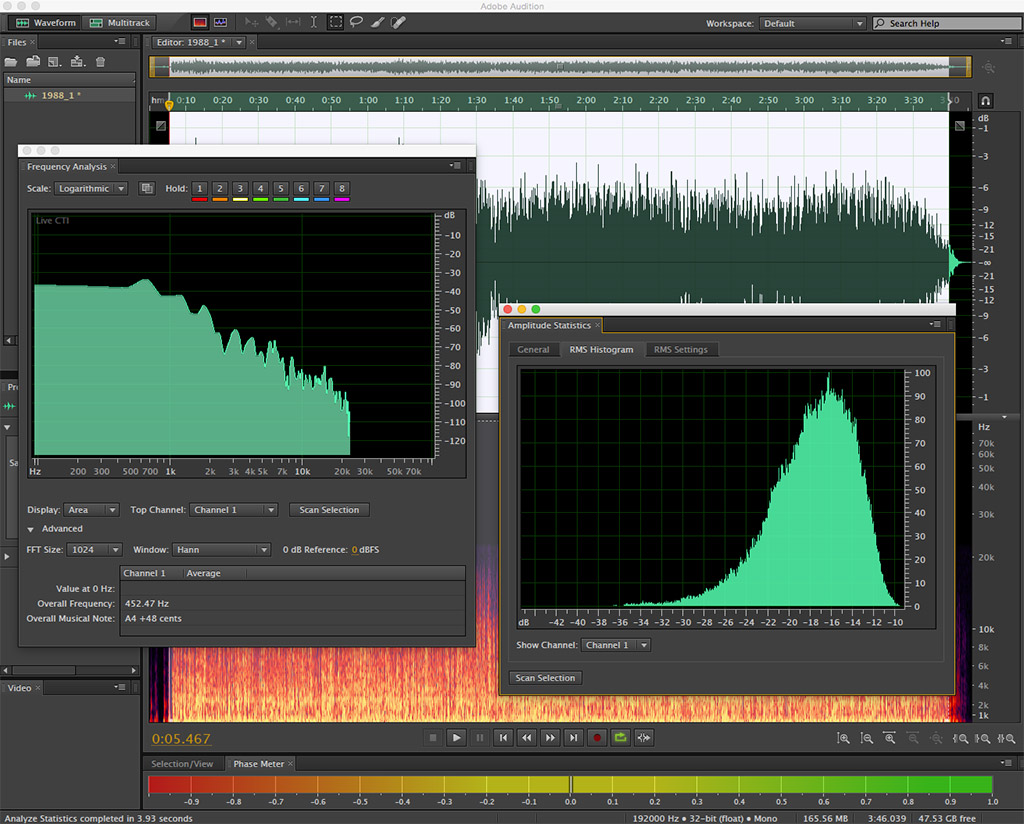Click the copy graph icon beside Scale

[x=147, y=188]
